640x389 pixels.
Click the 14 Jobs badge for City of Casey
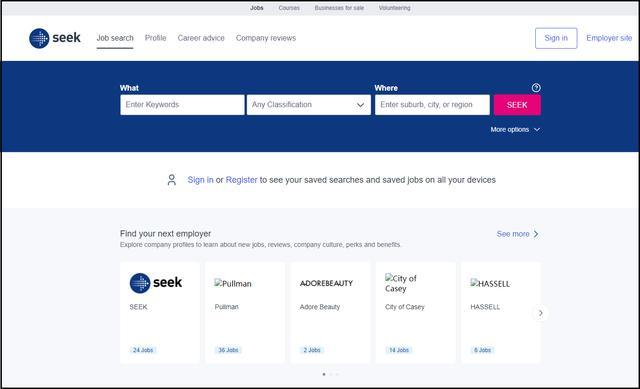[x=399, y=350]
